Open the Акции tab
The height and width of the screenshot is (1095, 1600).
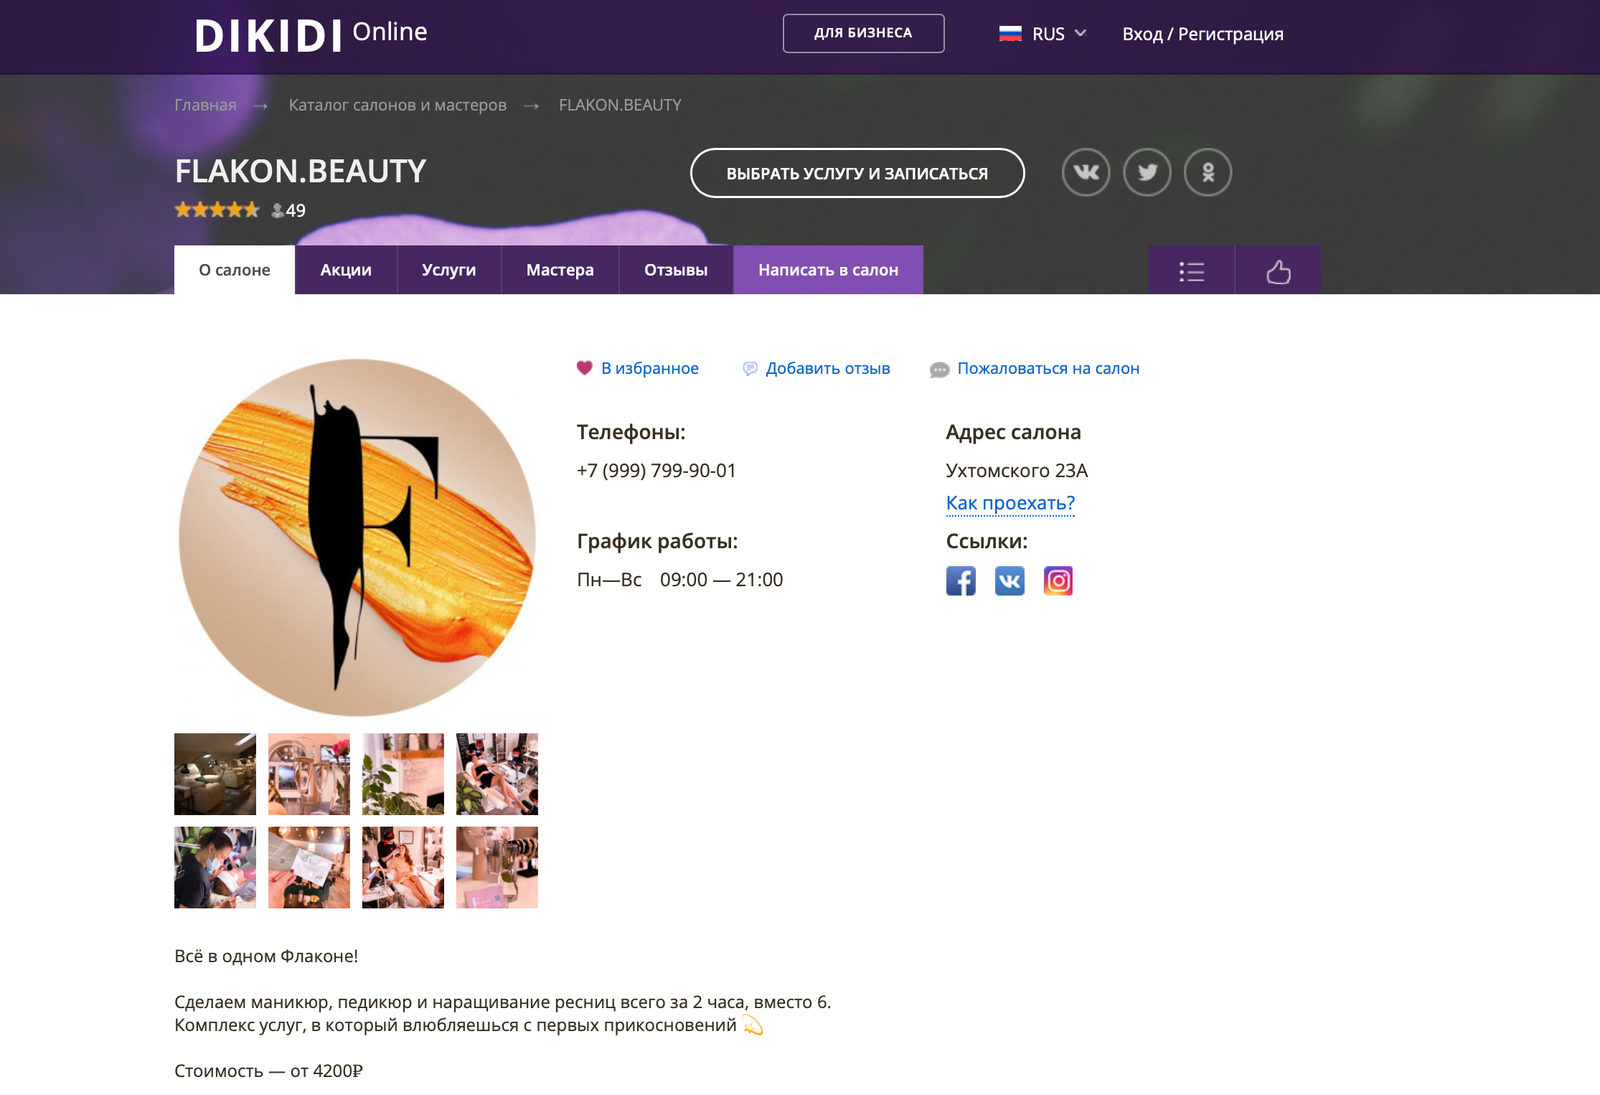pos(346,270)
